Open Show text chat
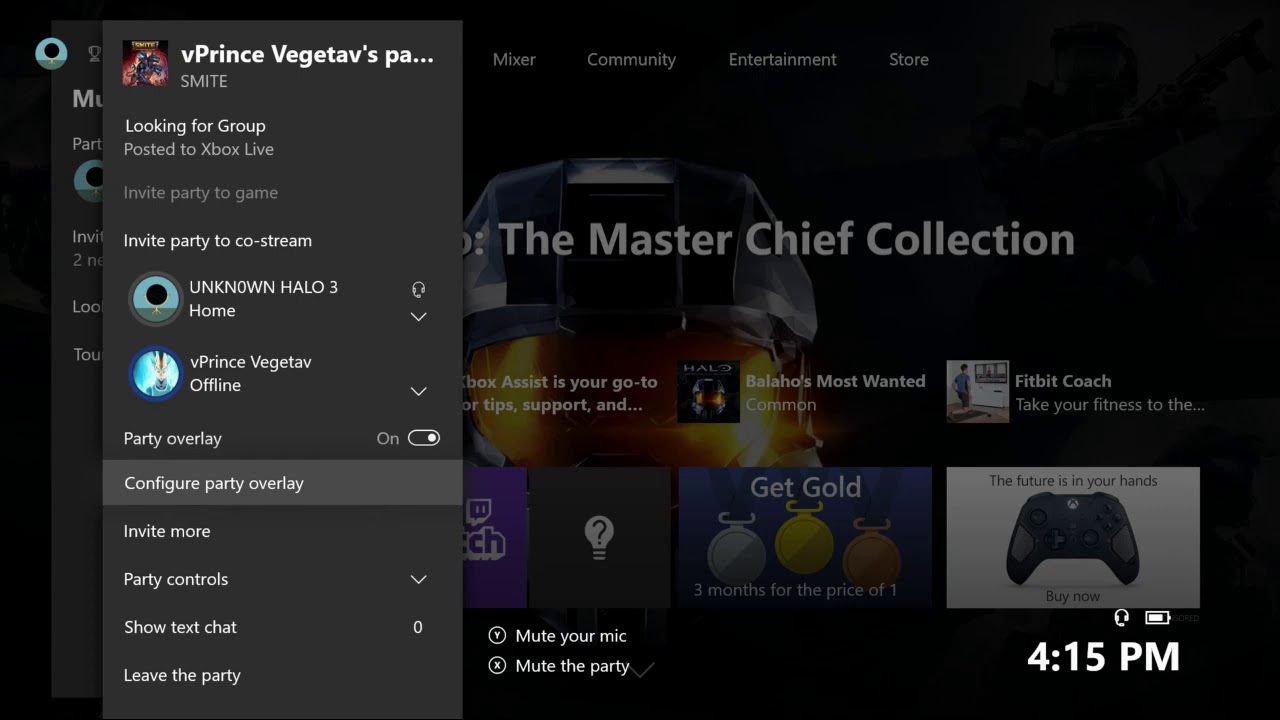This screenshot has height=720, width=1280. (282, 627)
